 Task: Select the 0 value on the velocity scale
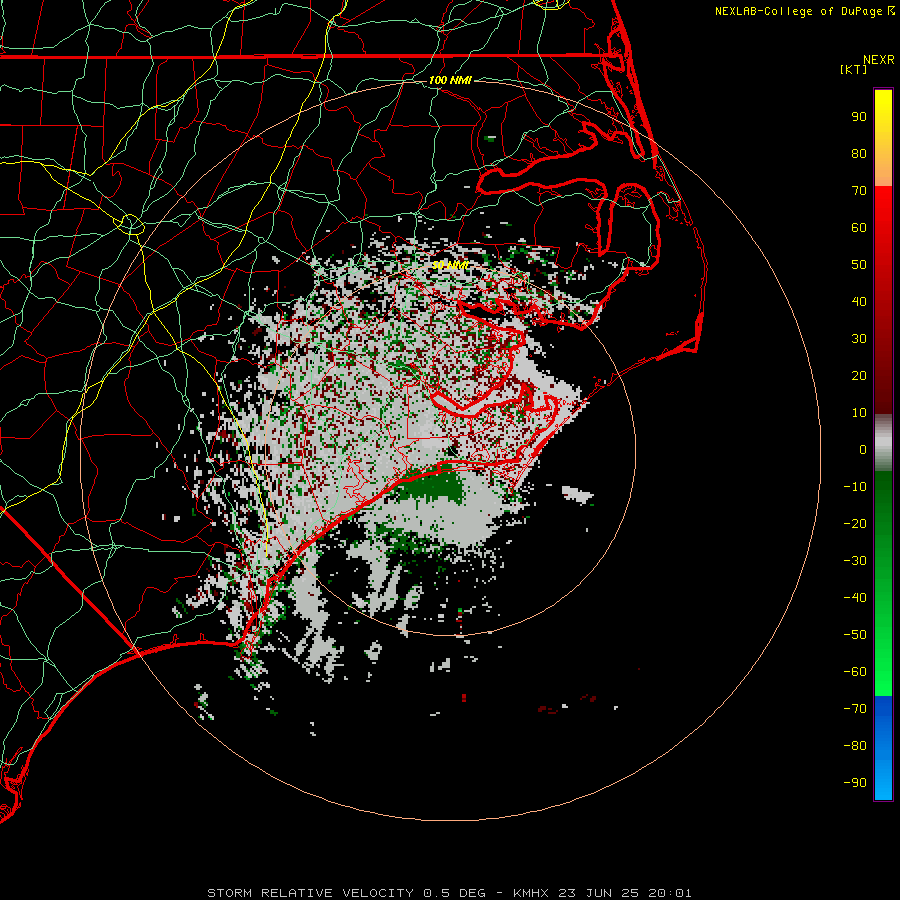(863, 449)
